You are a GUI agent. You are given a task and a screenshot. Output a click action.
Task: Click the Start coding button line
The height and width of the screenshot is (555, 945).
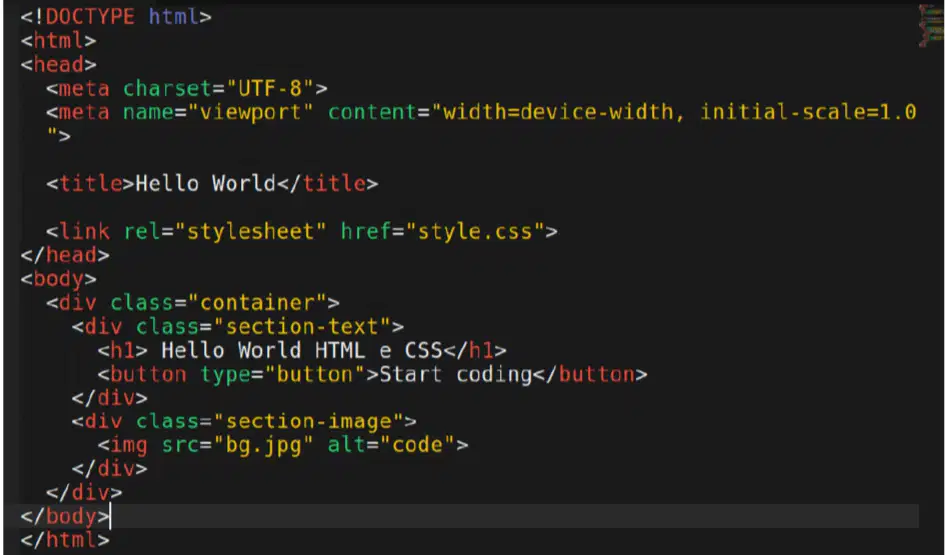point(372,374)
